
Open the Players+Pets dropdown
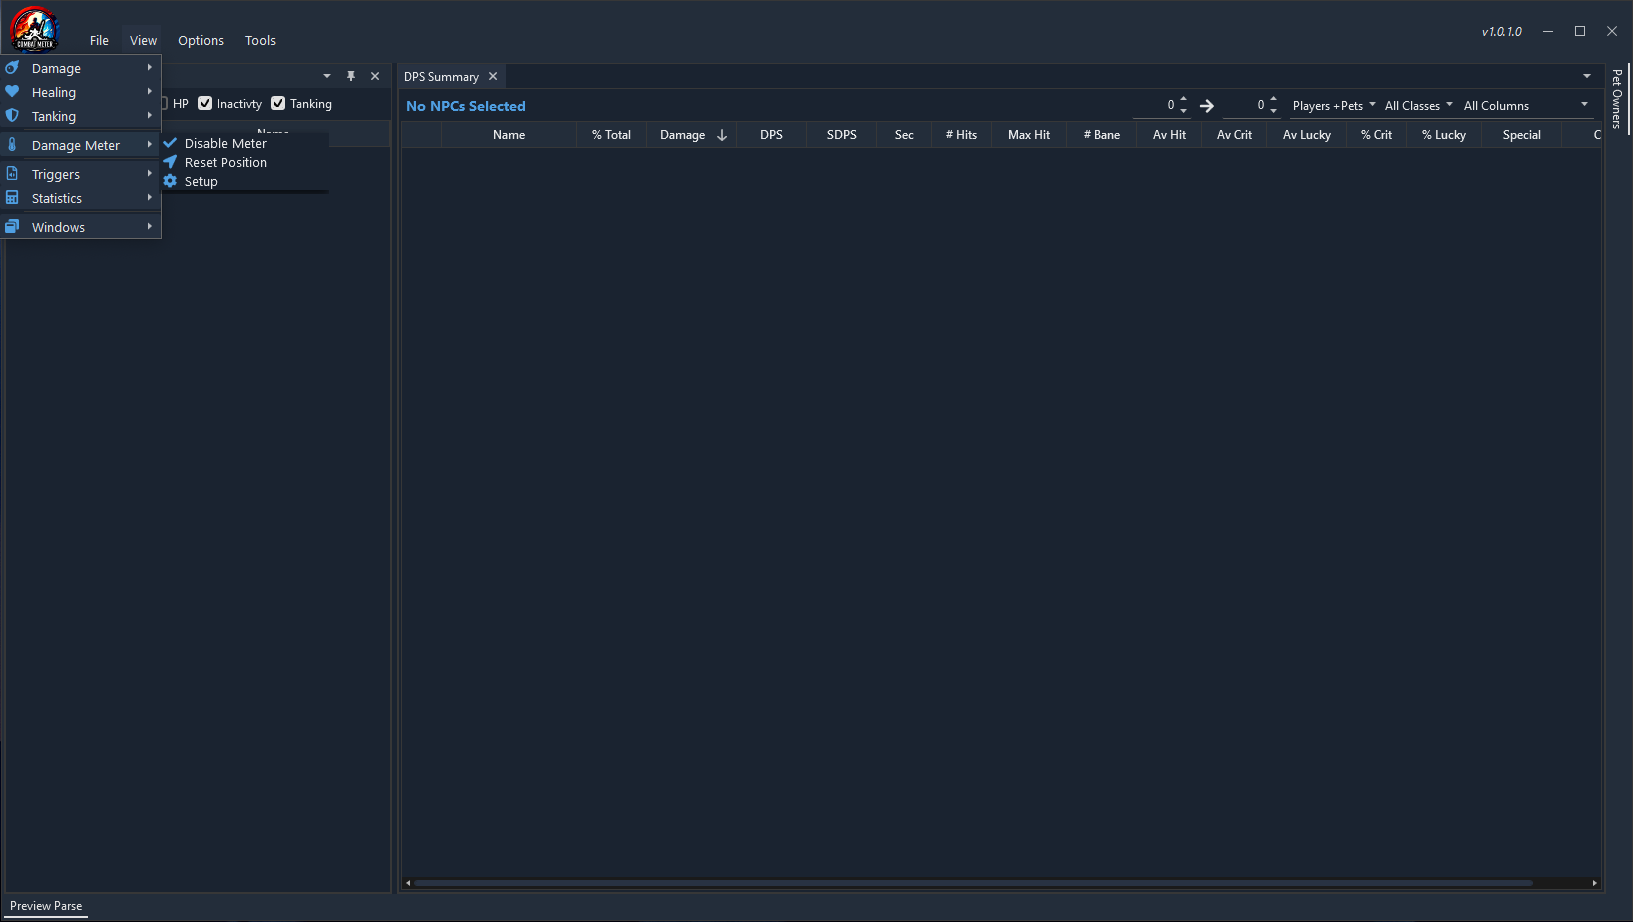point(1333,105)
